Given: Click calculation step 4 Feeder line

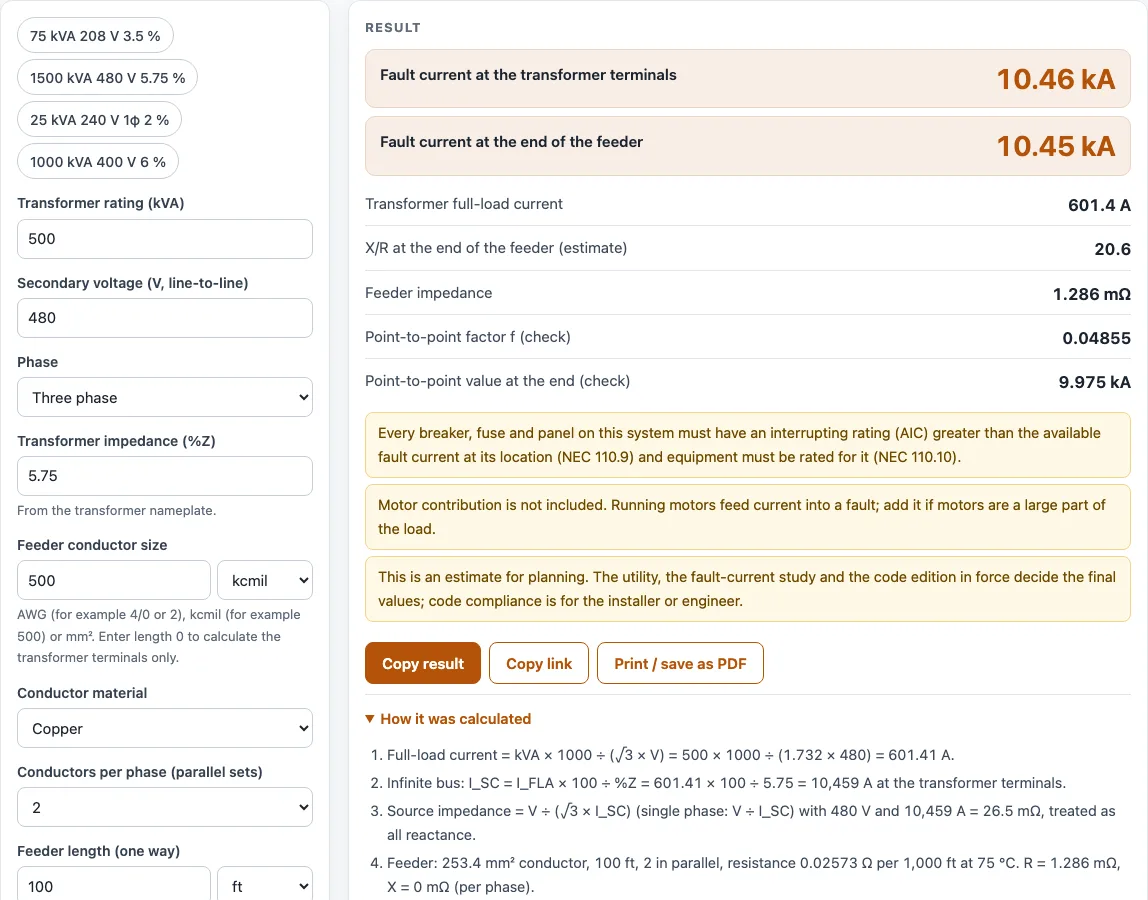Looking at the screenshot, I should point(753,875).
